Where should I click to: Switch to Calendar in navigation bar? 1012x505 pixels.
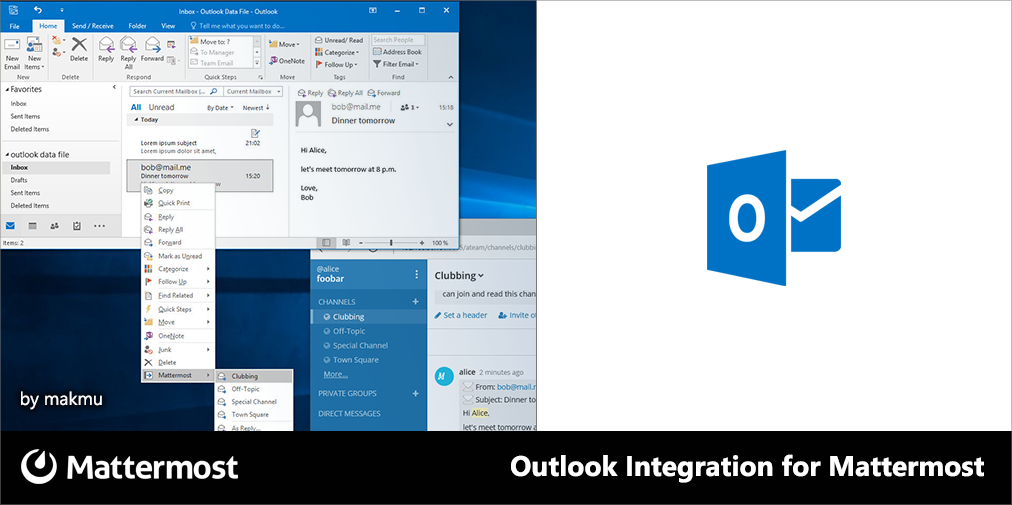32,225
